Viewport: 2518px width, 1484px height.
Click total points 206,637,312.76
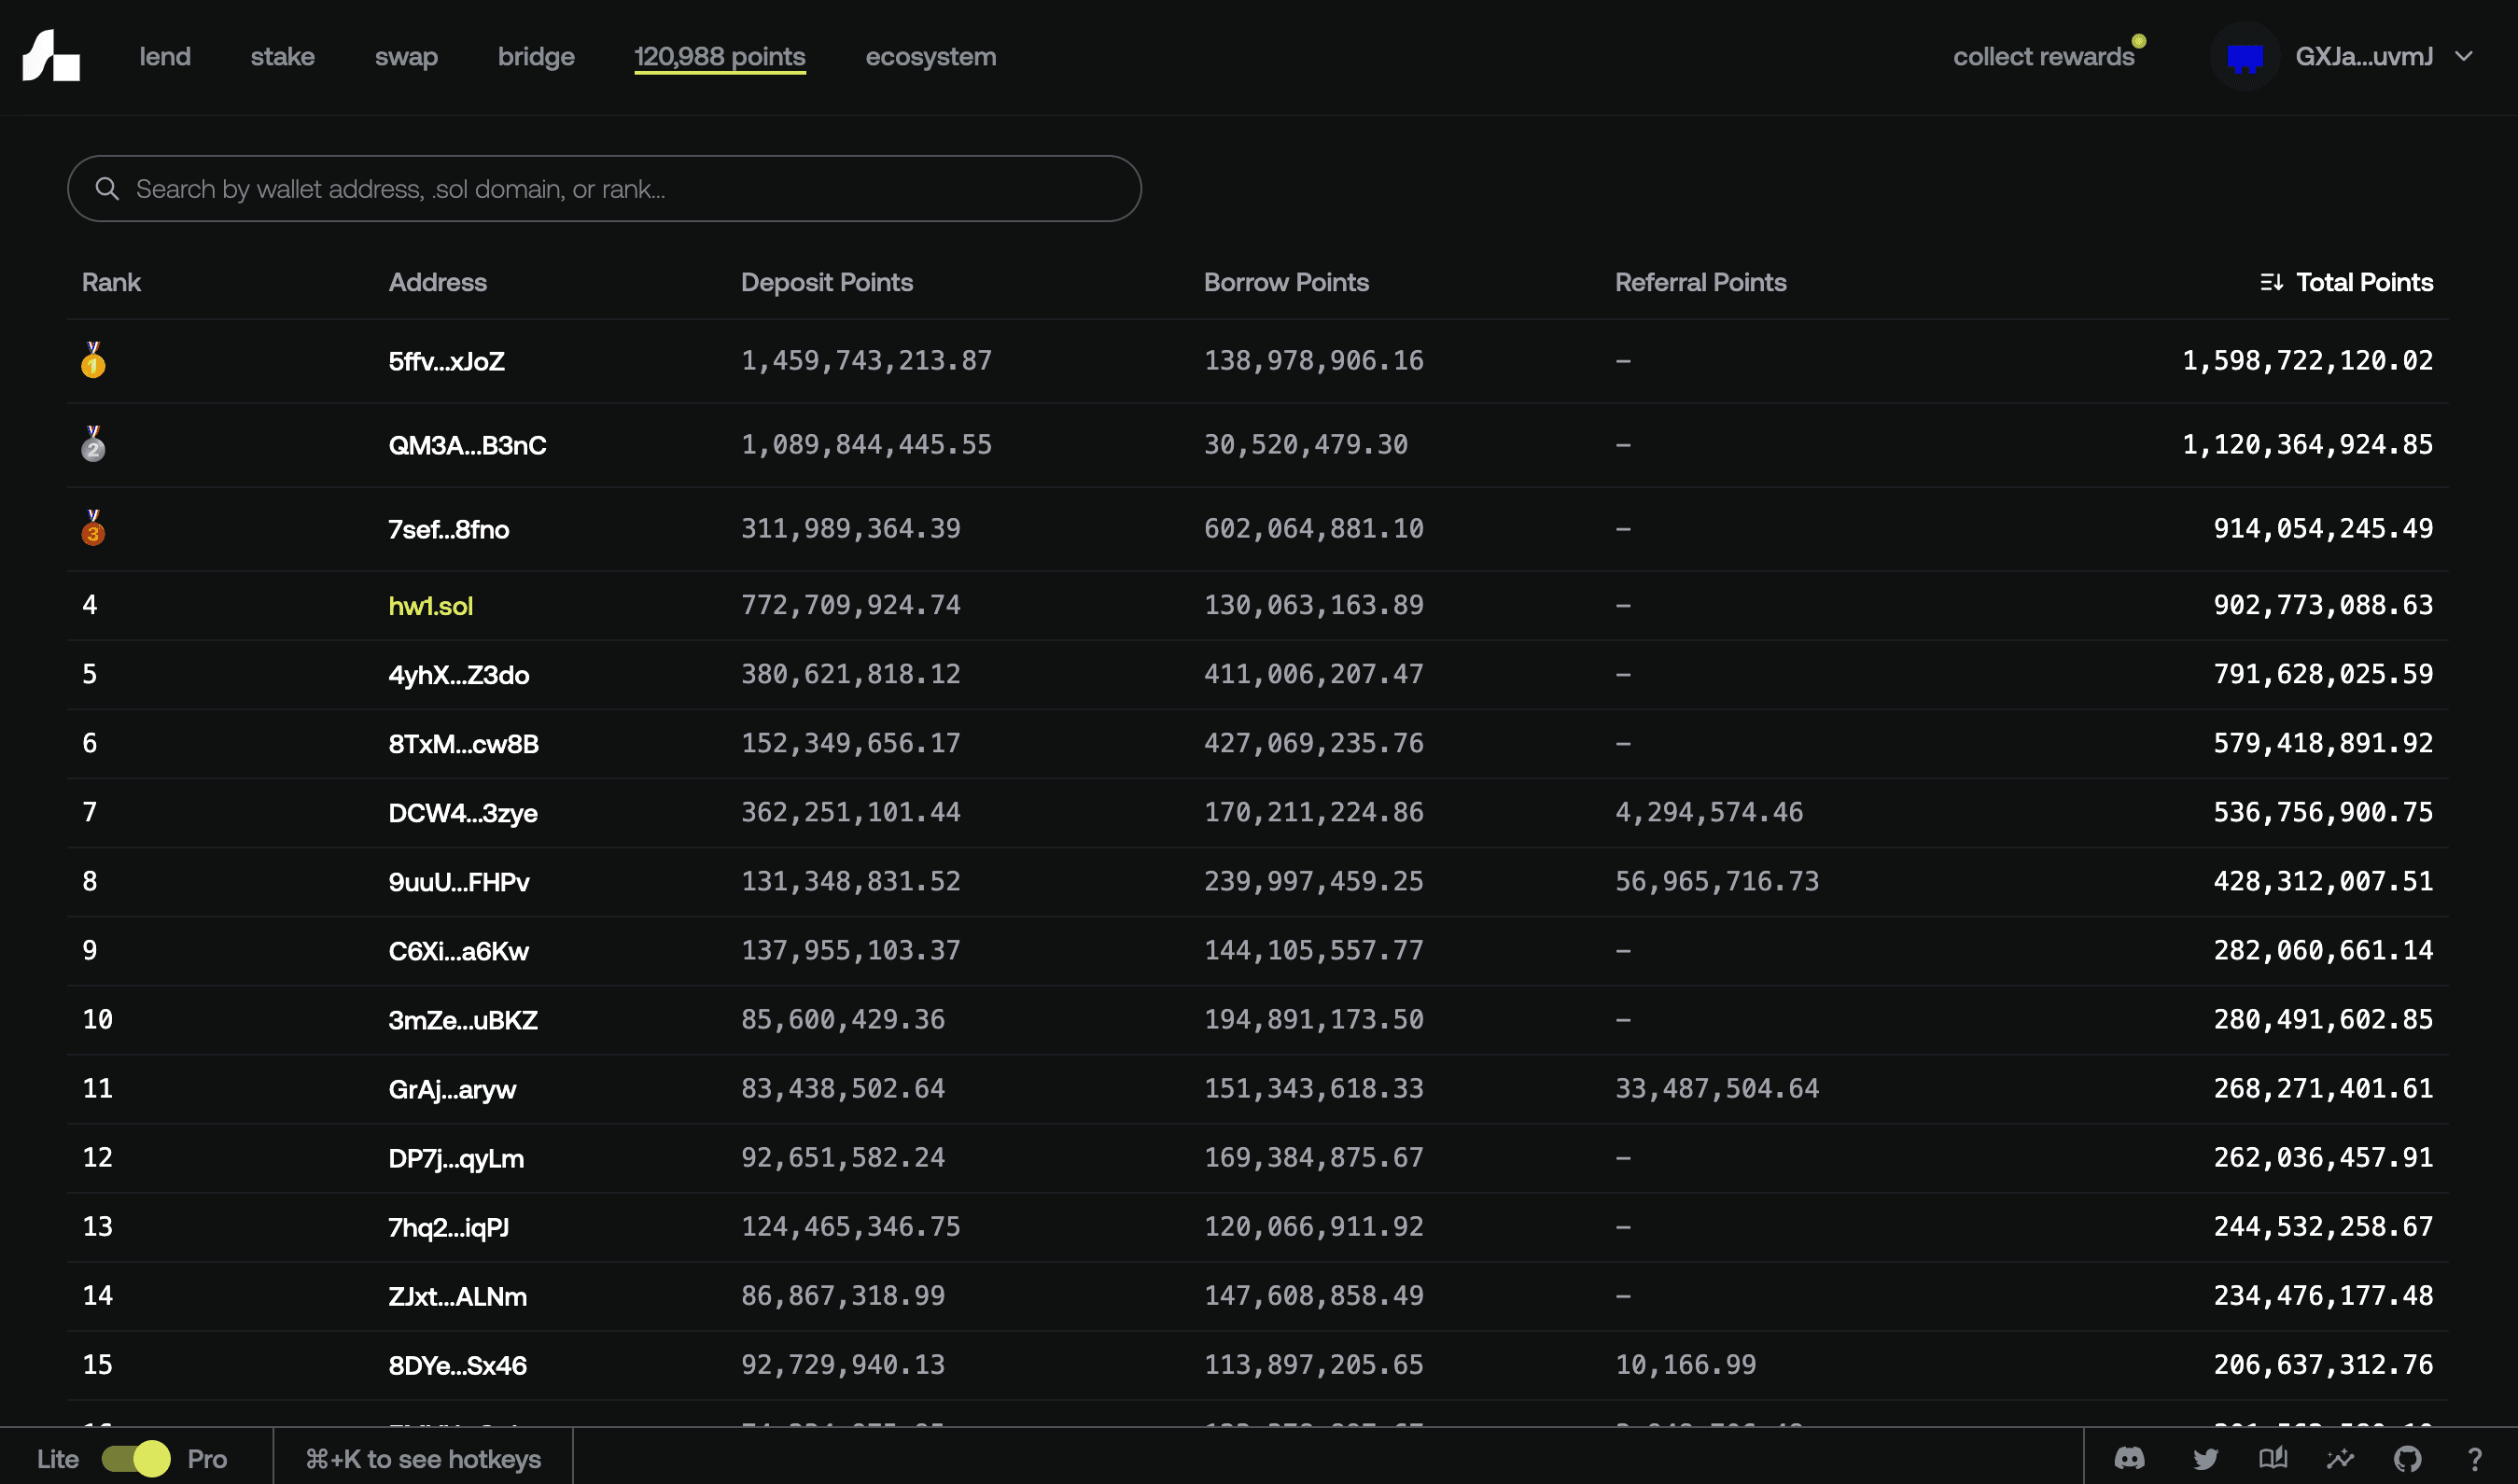coord(2323,1364)
